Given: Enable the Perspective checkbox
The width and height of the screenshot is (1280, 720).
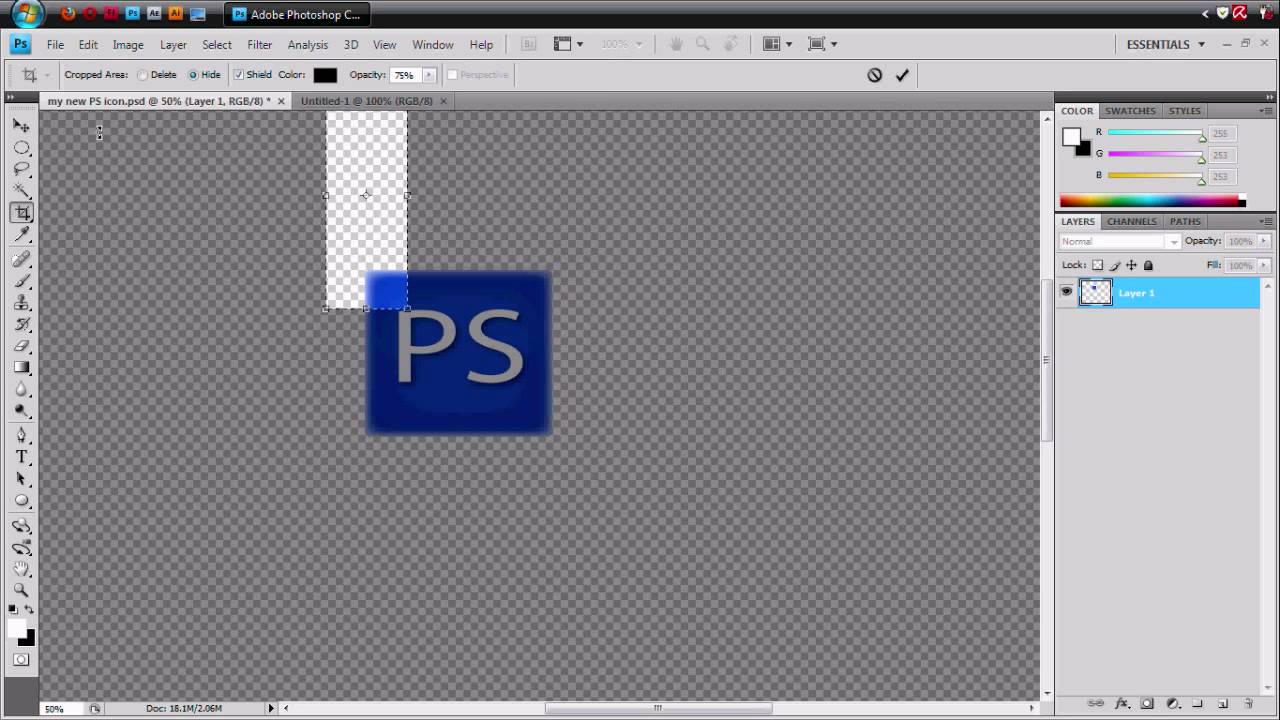Looking at the screenshot, I should click(x=452, y=75).
